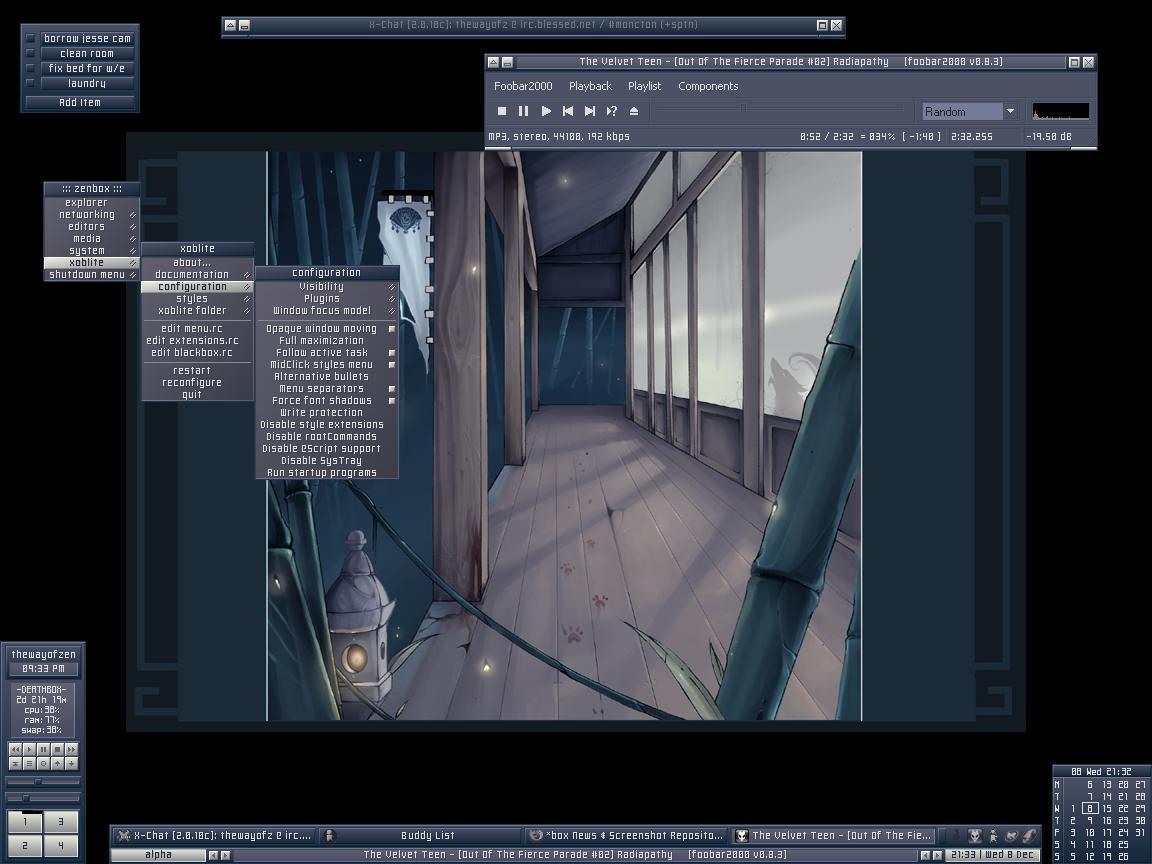Expand the media submenu in zenbox
1152x864 pixels.
pos(91,238)
